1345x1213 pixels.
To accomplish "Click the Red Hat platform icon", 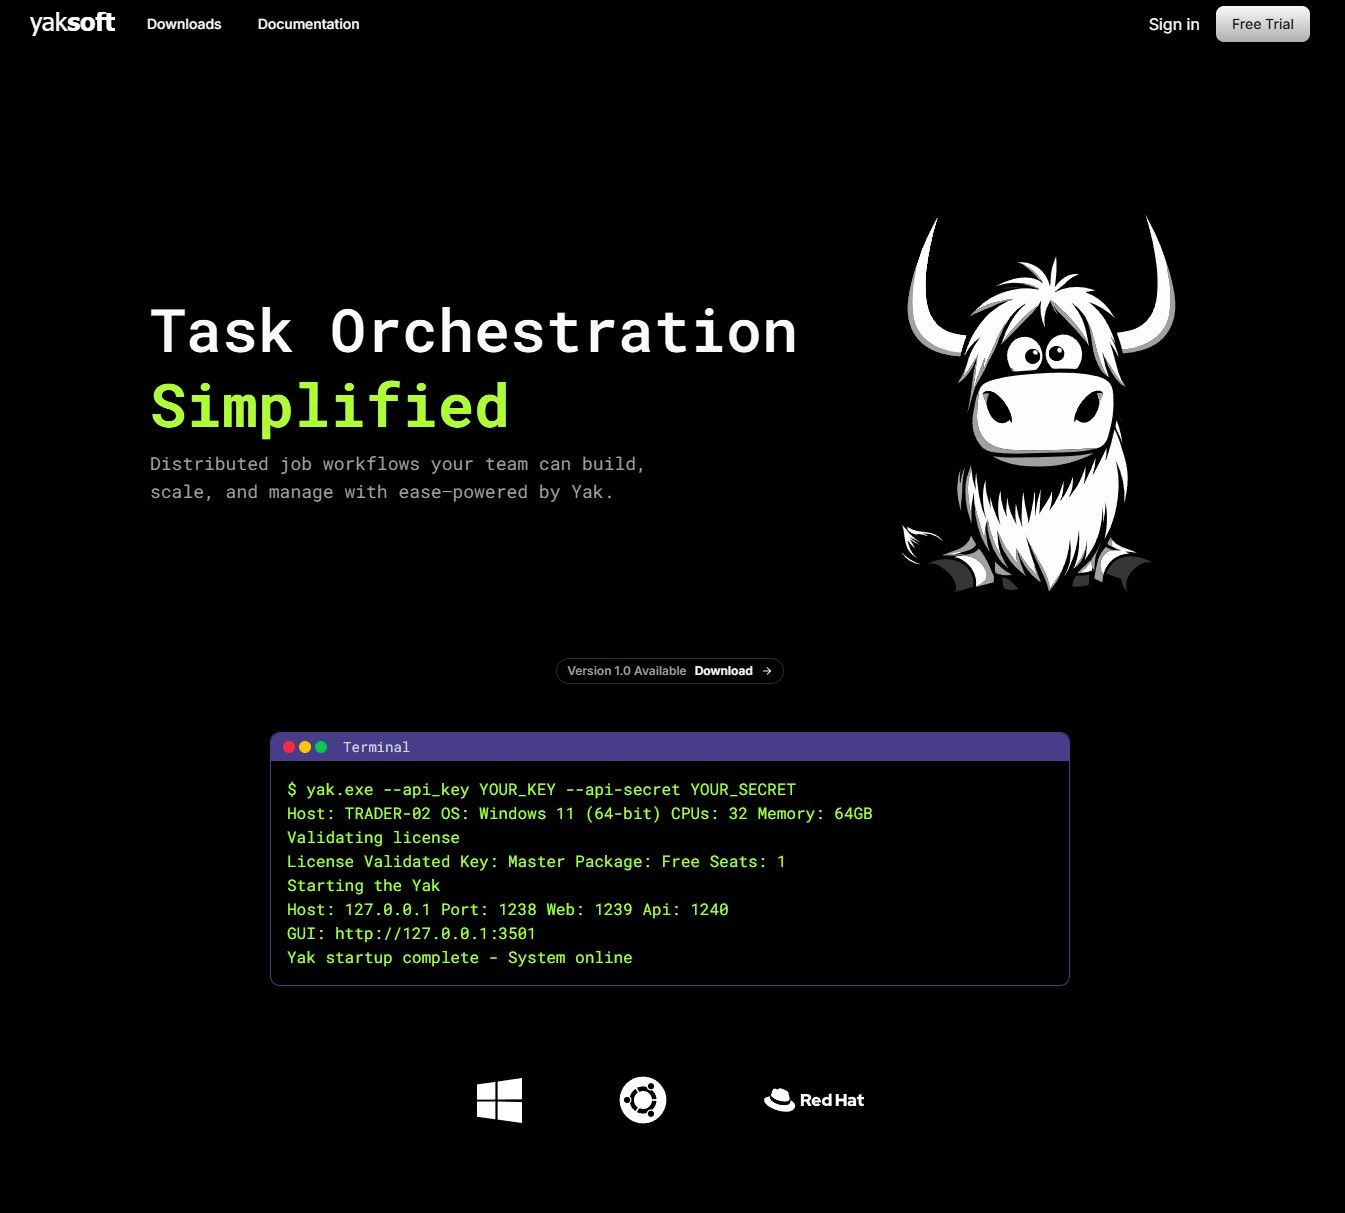I will click(813, 1099).
